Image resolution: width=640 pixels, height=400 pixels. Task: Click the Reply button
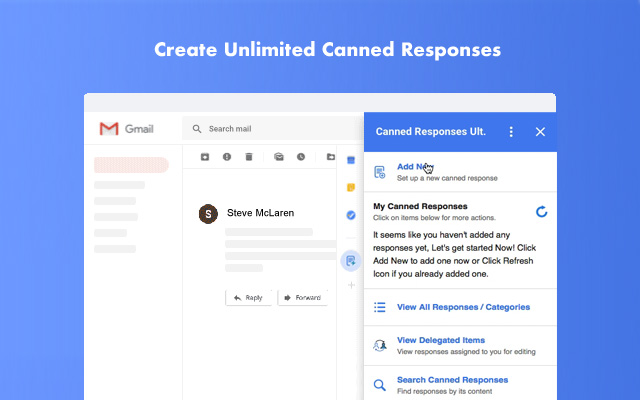[248, 298]
